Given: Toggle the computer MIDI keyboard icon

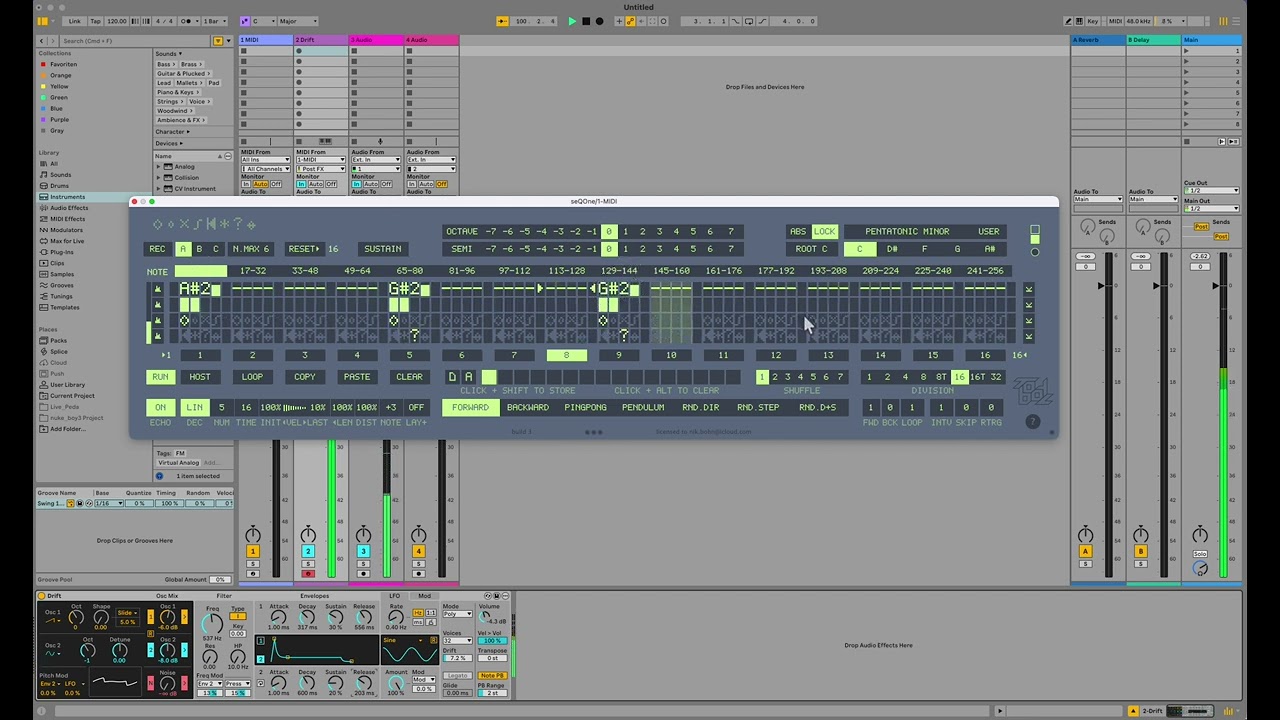Looking at the screenshot, I should tap(1080, 21).
